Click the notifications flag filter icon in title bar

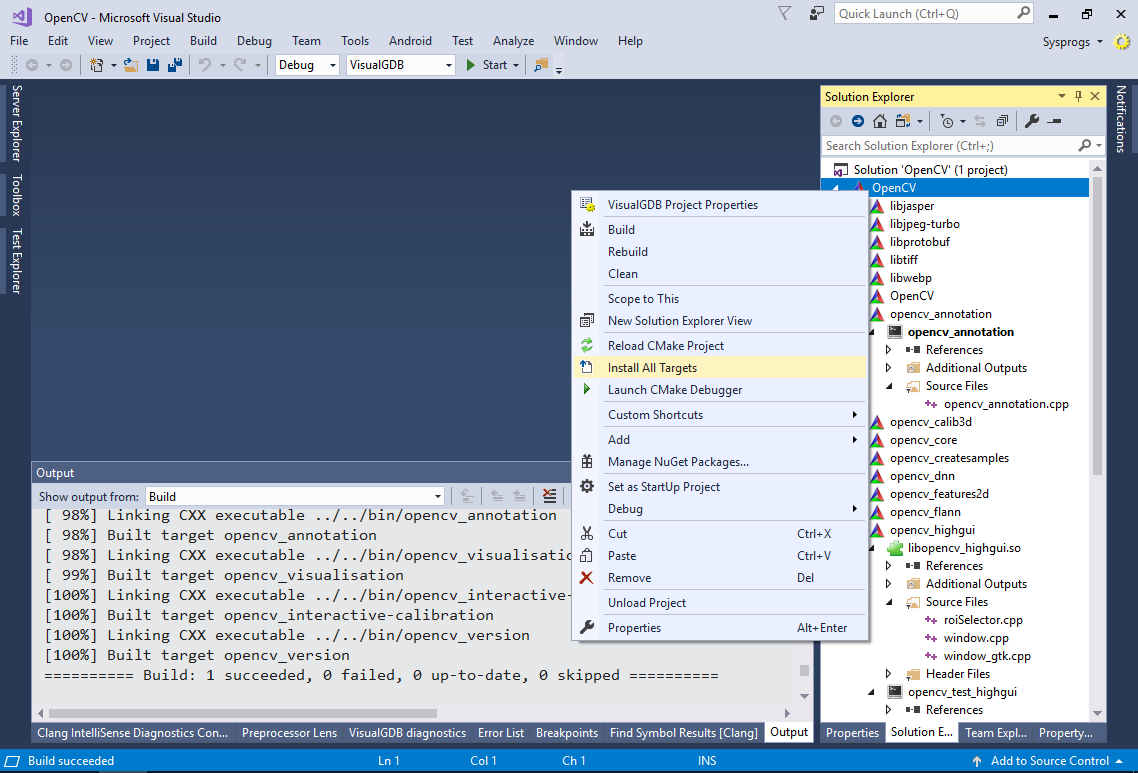[x=785, y=14]
